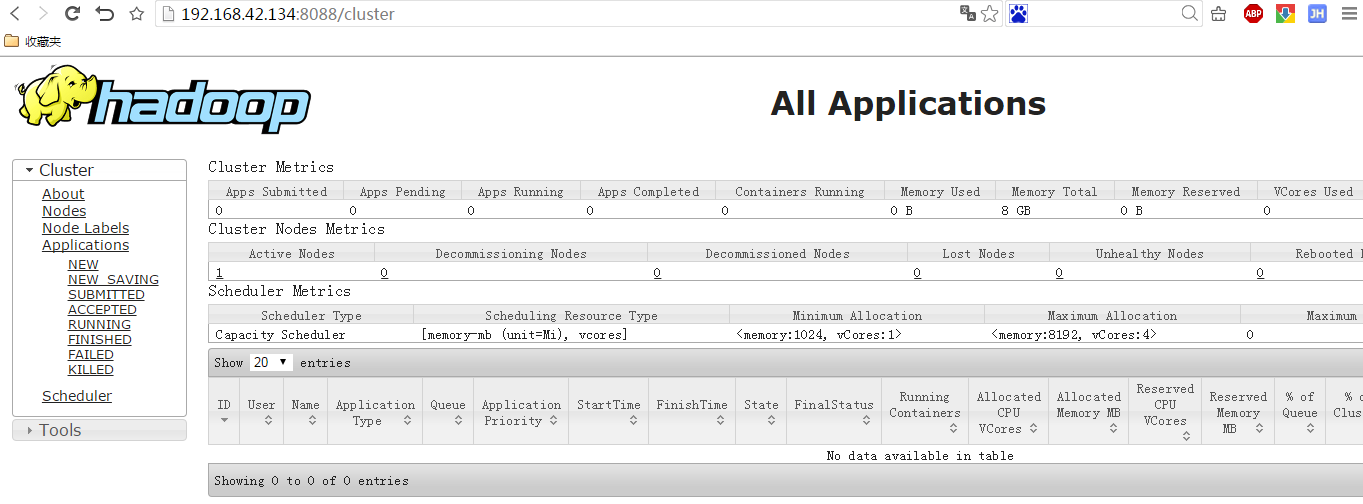Open the Show entries count dropdown
This screenshot has width=1363, height=504.
271,363
